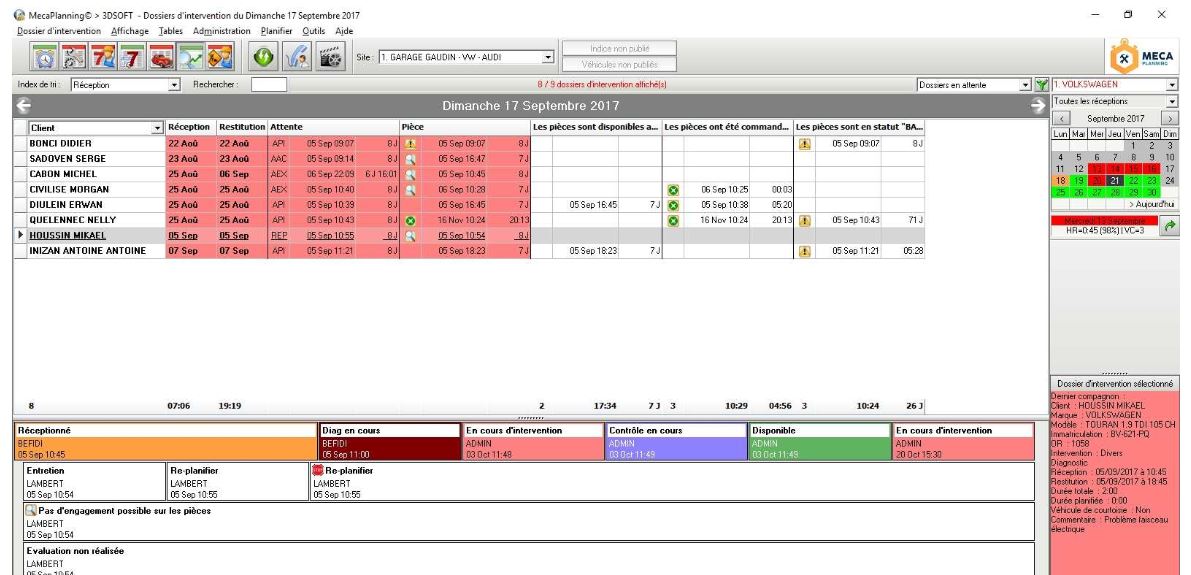
Task: Go to previous day with left arrow
Action: pyautogui.click(x=24, y=105)
